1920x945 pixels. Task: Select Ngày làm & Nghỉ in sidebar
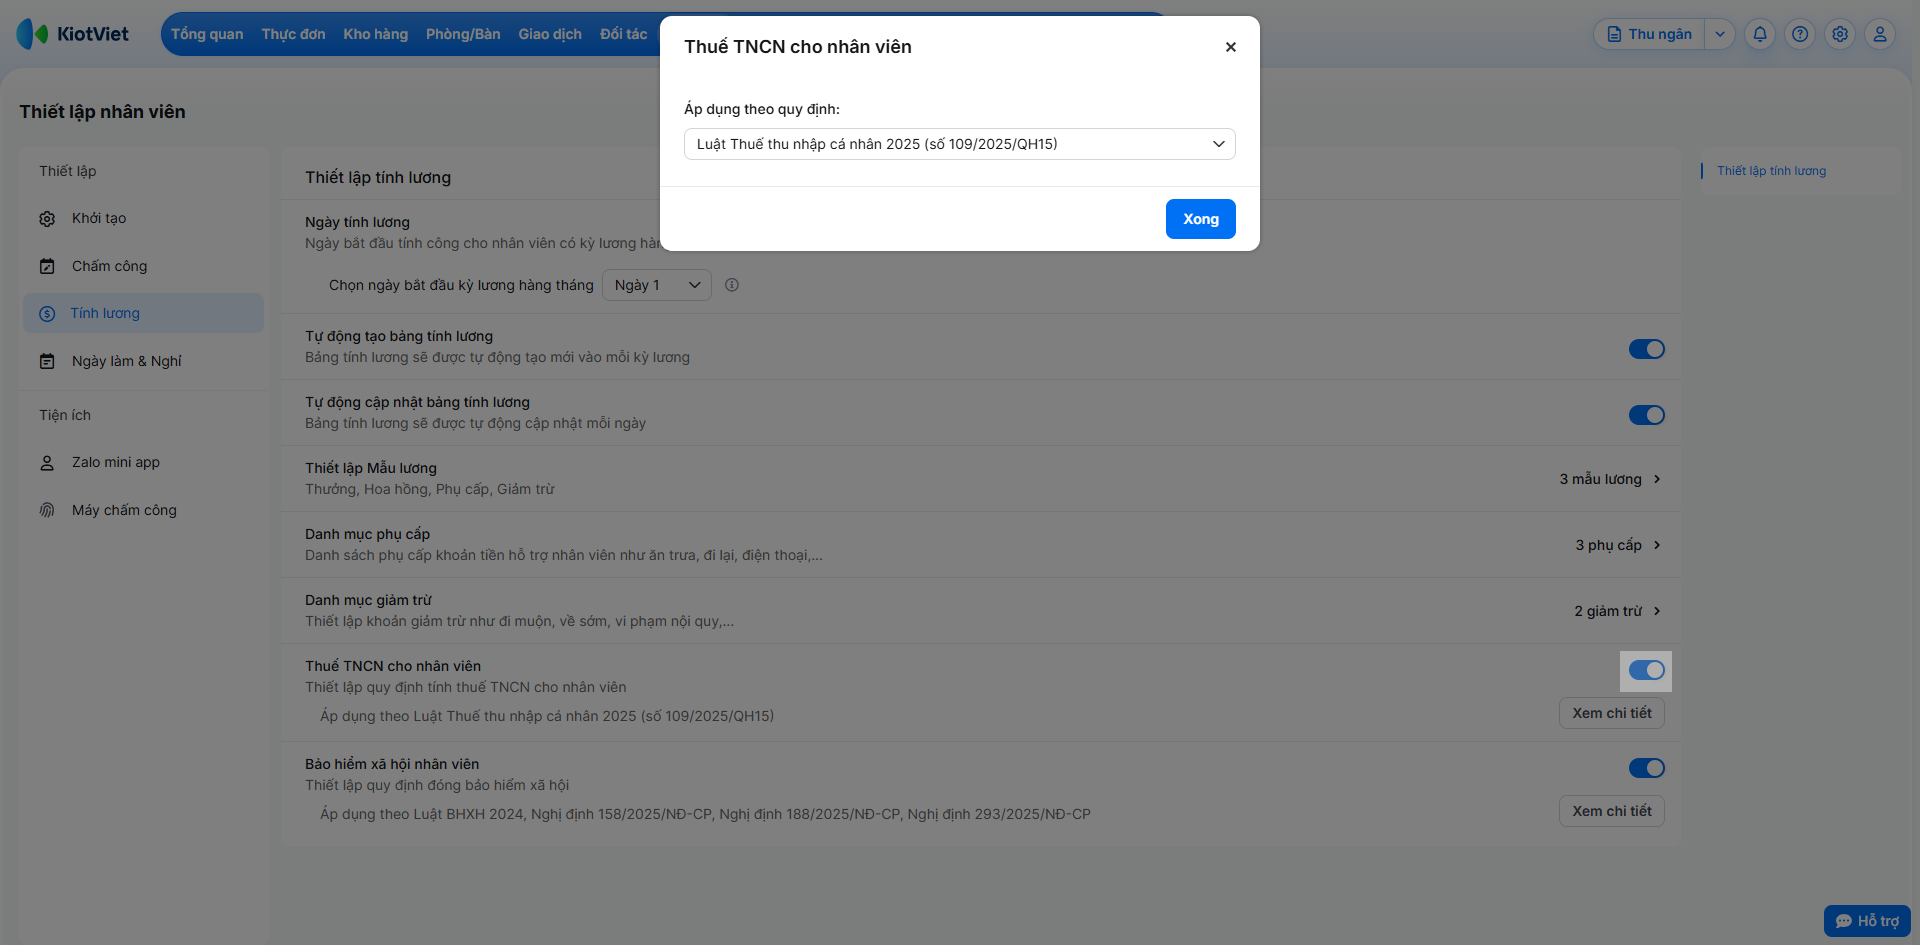pos(143,361)
